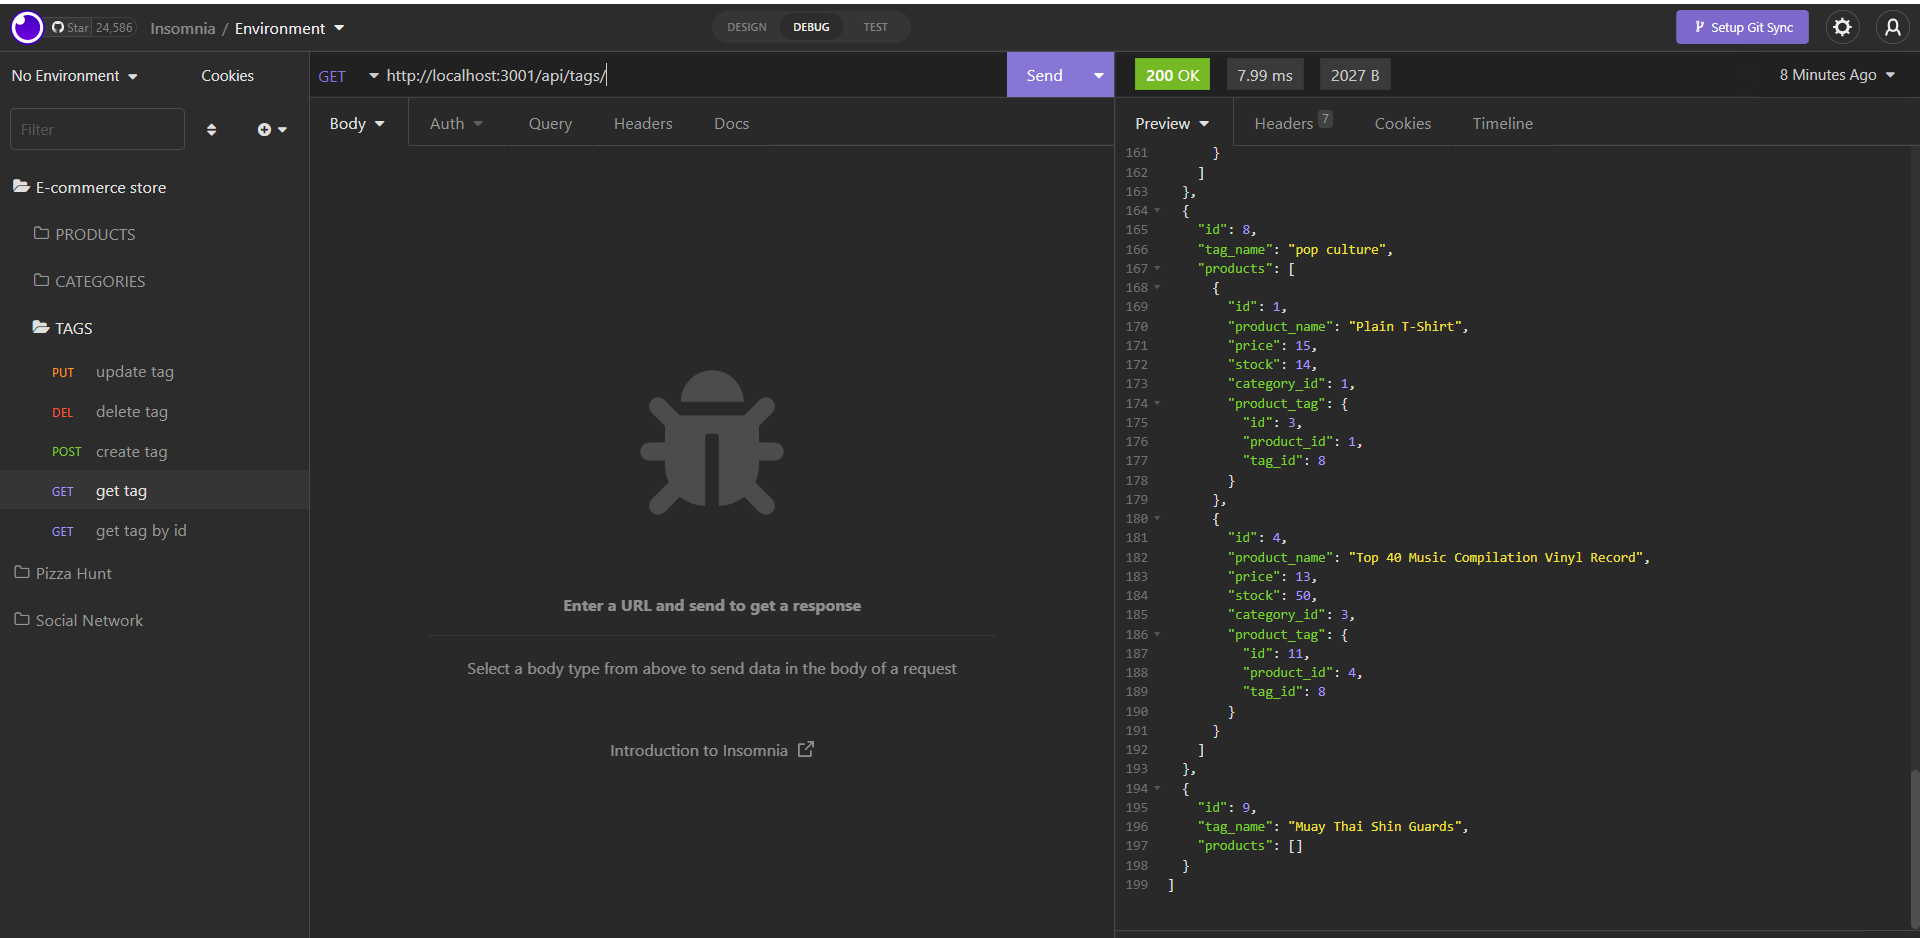Open the Introduction to Insomnia link
Image resolution: width=1920 pixels, height=938 pixels.
click(x=711, y=749)
